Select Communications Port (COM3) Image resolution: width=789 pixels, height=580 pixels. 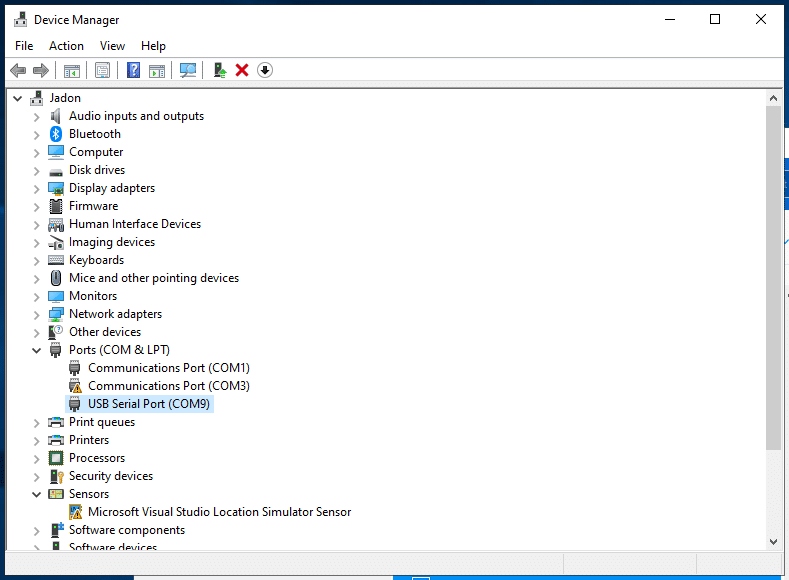[169, 386]
